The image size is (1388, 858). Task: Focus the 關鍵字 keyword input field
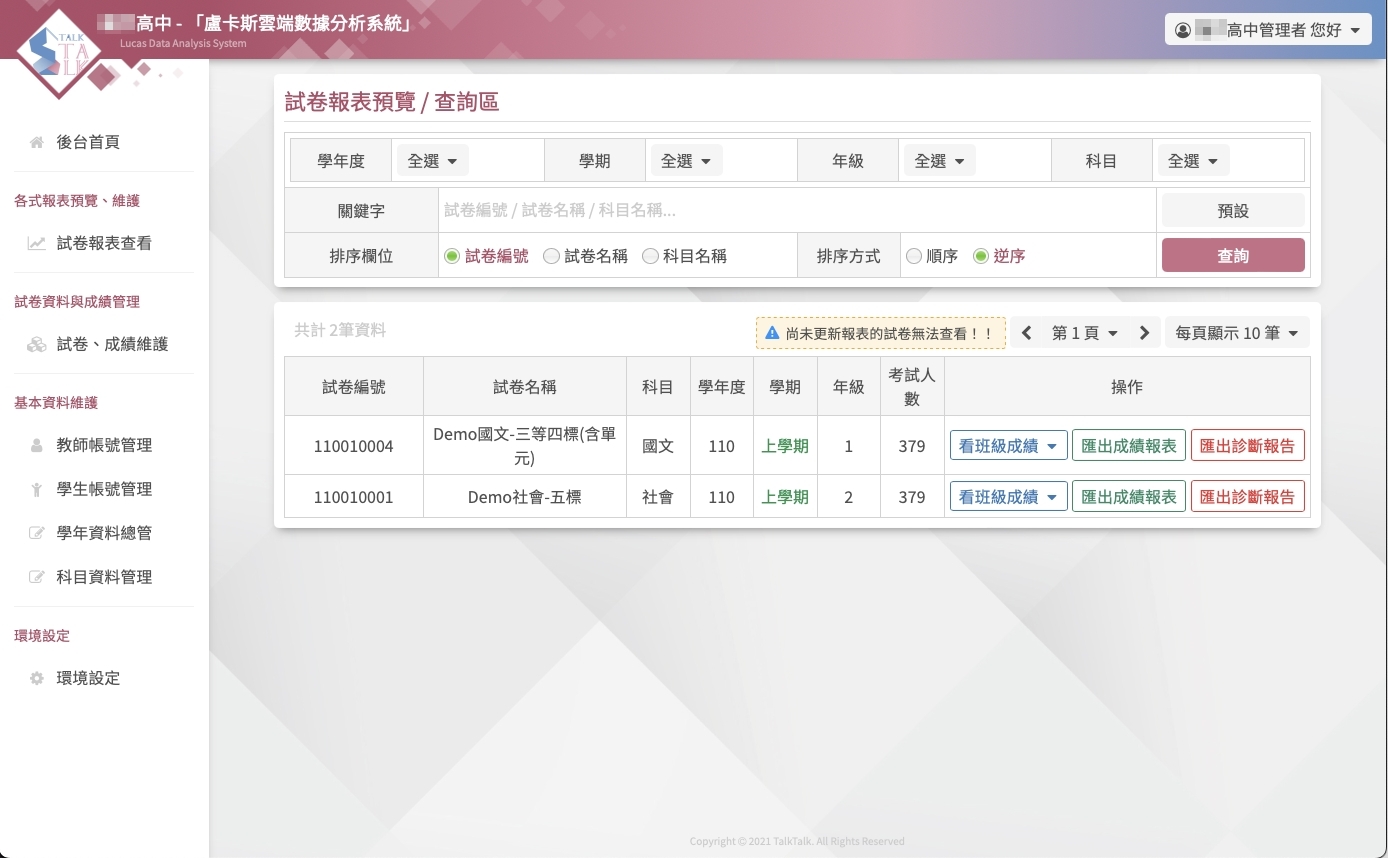click(x=797, y=211)
